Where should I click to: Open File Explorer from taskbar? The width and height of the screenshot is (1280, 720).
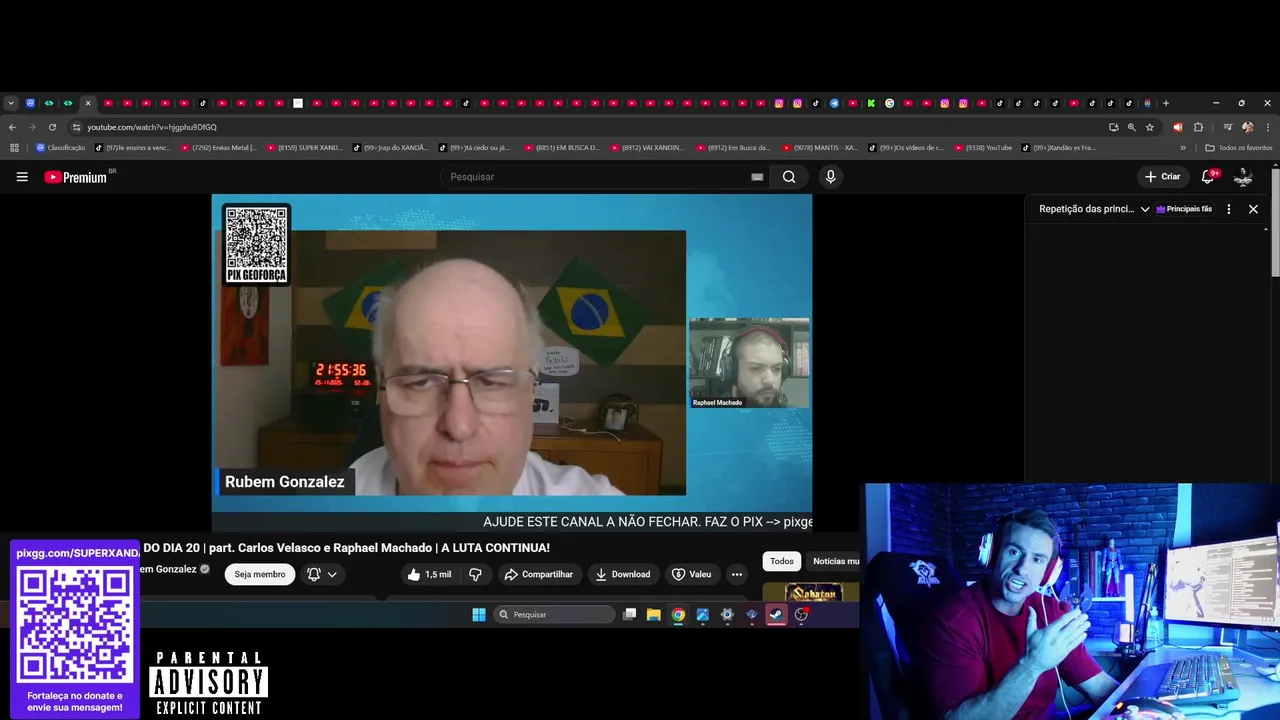(x=653, y=615)
